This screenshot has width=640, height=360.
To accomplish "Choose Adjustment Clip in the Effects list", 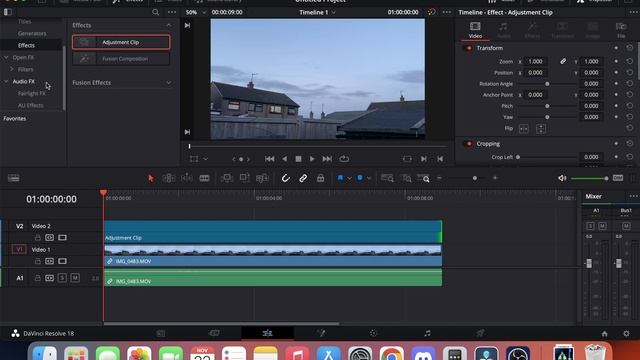I will [121, 42].
